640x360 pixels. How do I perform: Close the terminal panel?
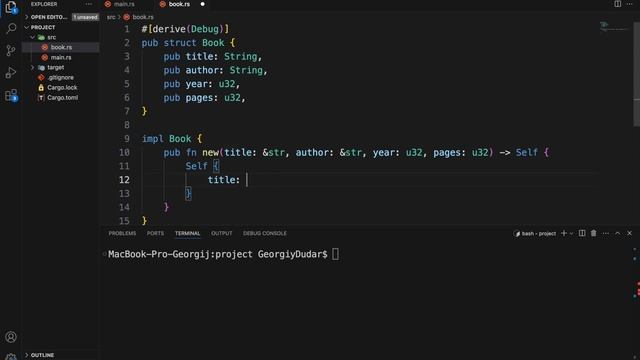click(x=629, y=233)
